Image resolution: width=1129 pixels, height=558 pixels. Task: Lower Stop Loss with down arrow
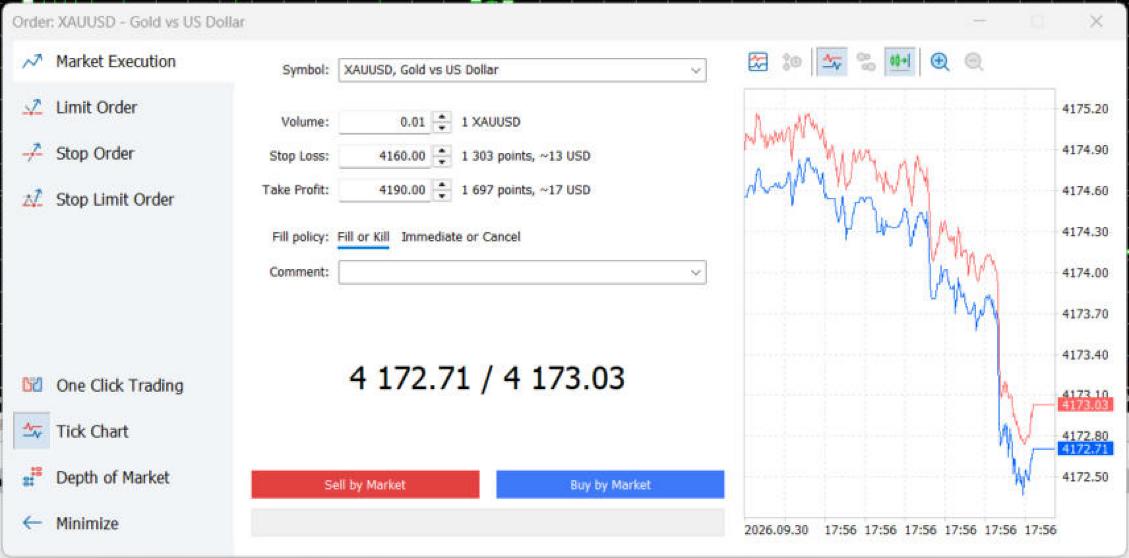click(x=442, y=161)
